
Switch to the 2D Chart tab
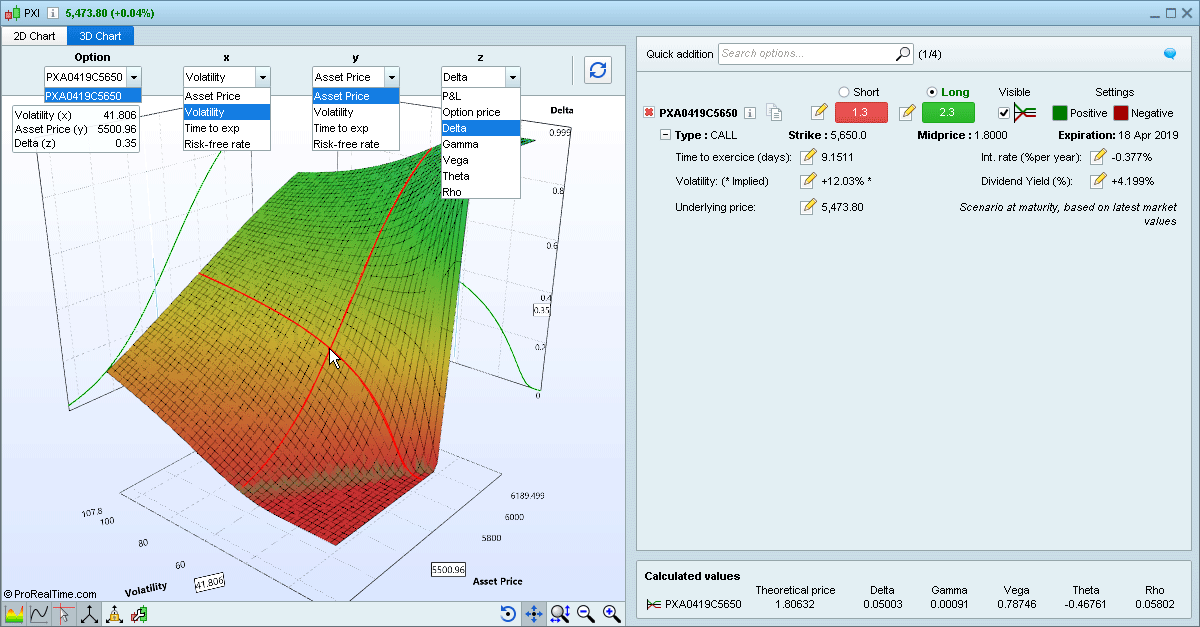pos(33,35)
